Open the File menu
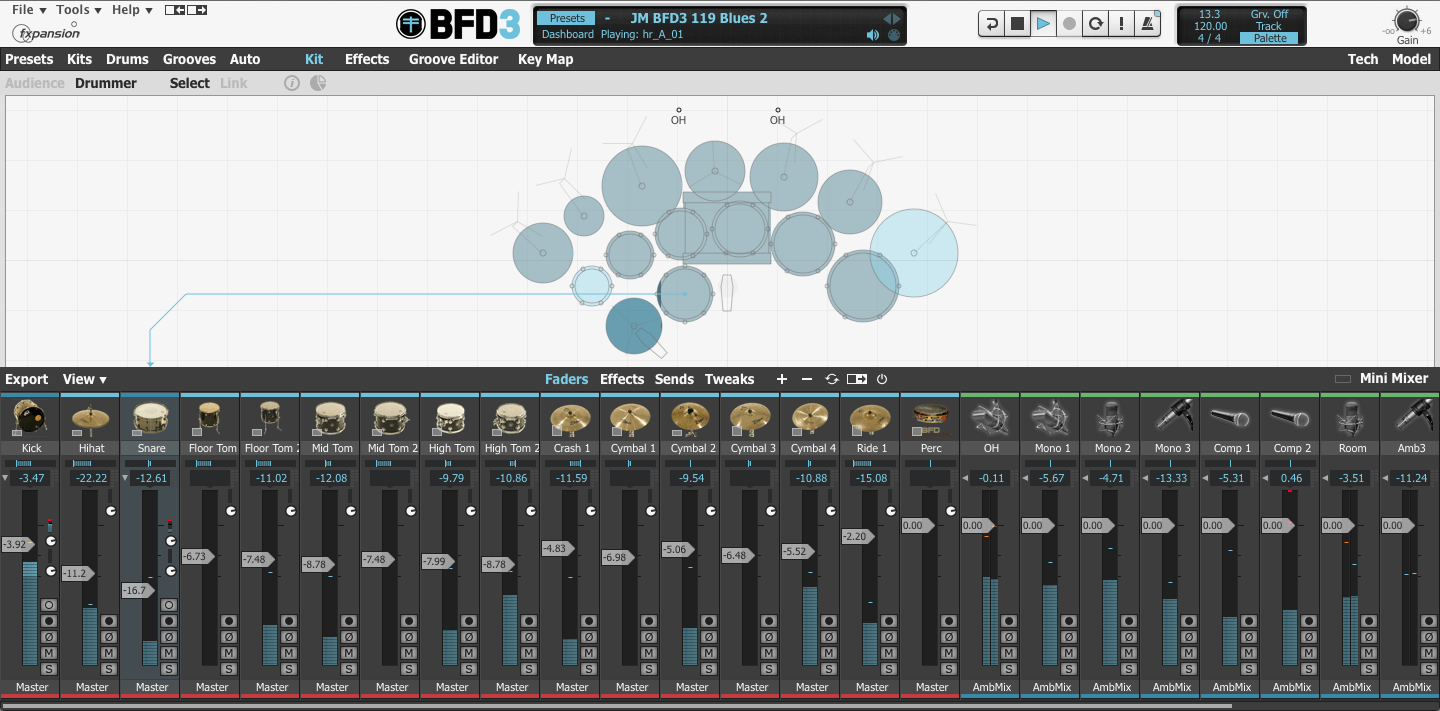 point(28,10)
